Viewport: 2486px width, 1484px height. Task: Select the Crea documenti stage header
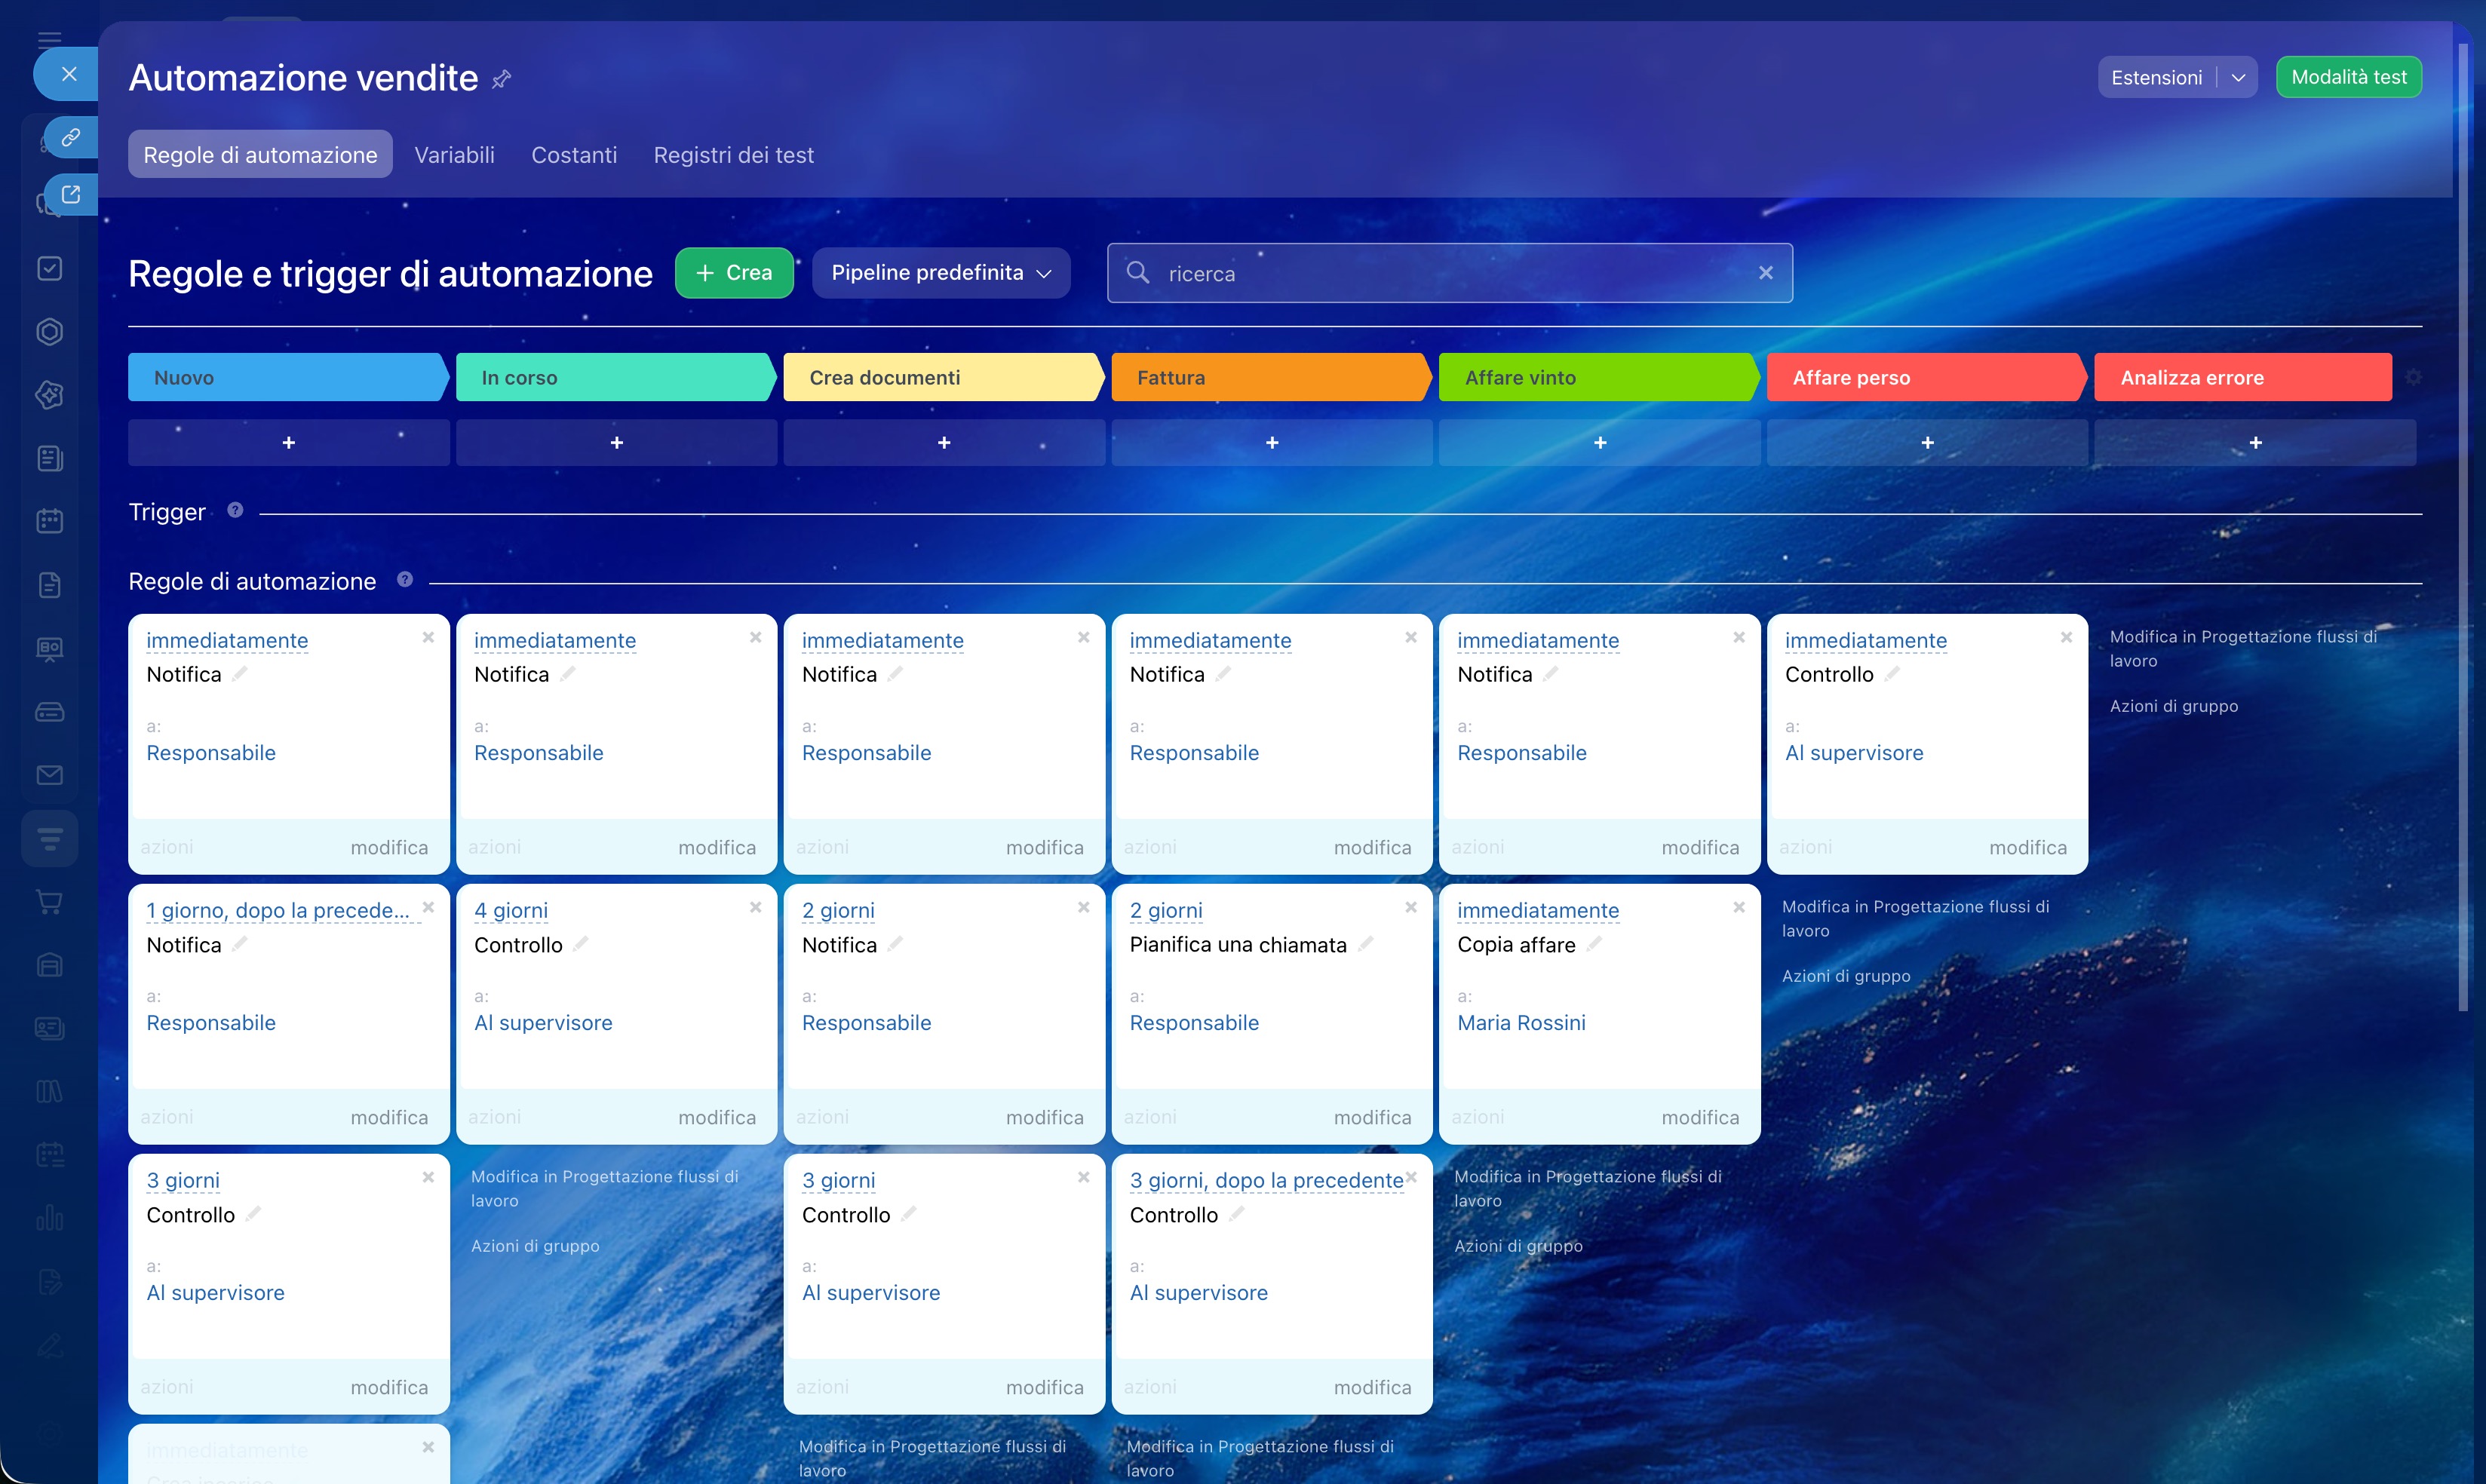coord(944,377)
